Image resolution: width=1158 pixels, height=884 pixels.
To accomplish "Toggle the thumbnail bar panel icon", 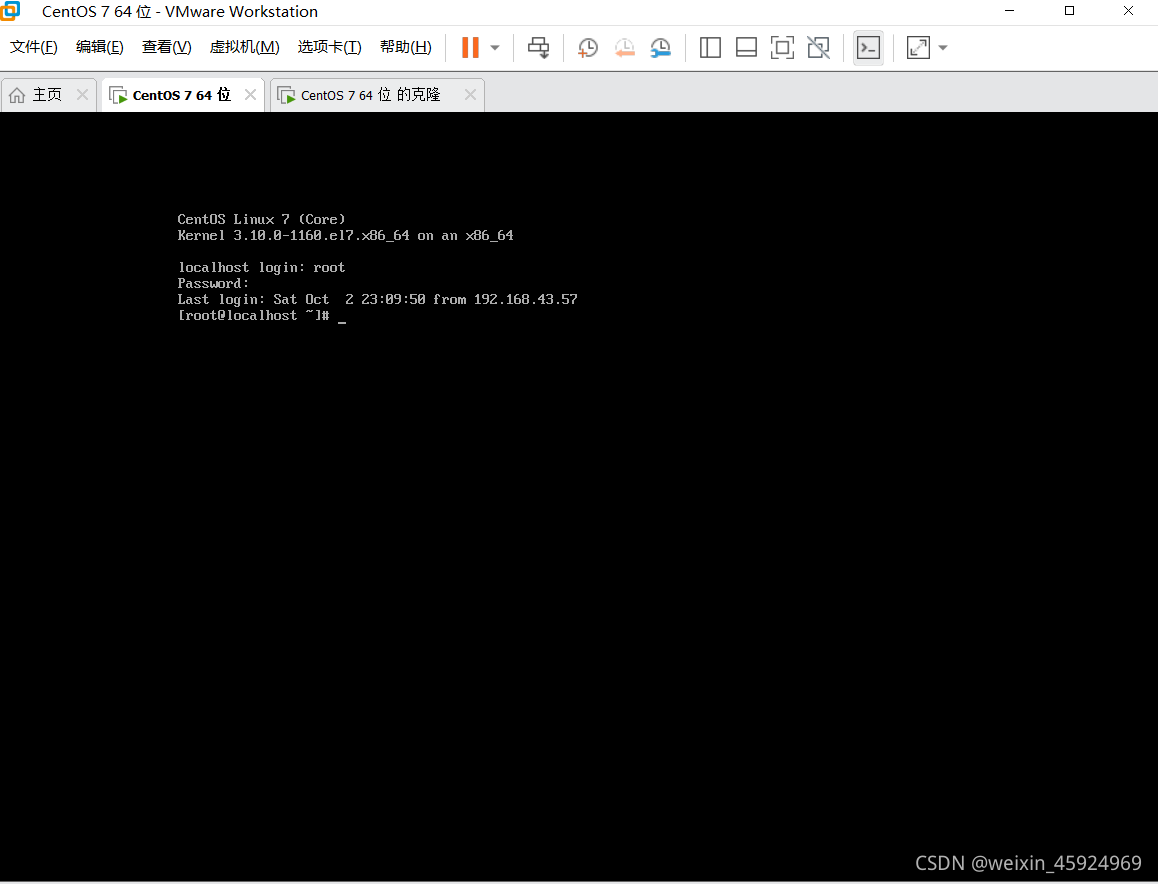I will 746,48.
